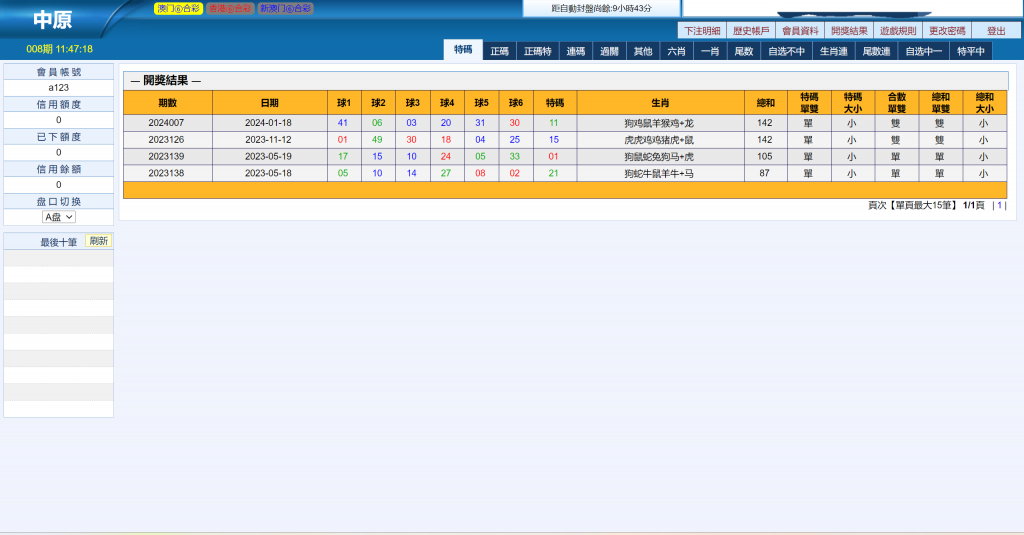Click the 距自動封盤尚餘 countdown text

[x=601, y=8]
